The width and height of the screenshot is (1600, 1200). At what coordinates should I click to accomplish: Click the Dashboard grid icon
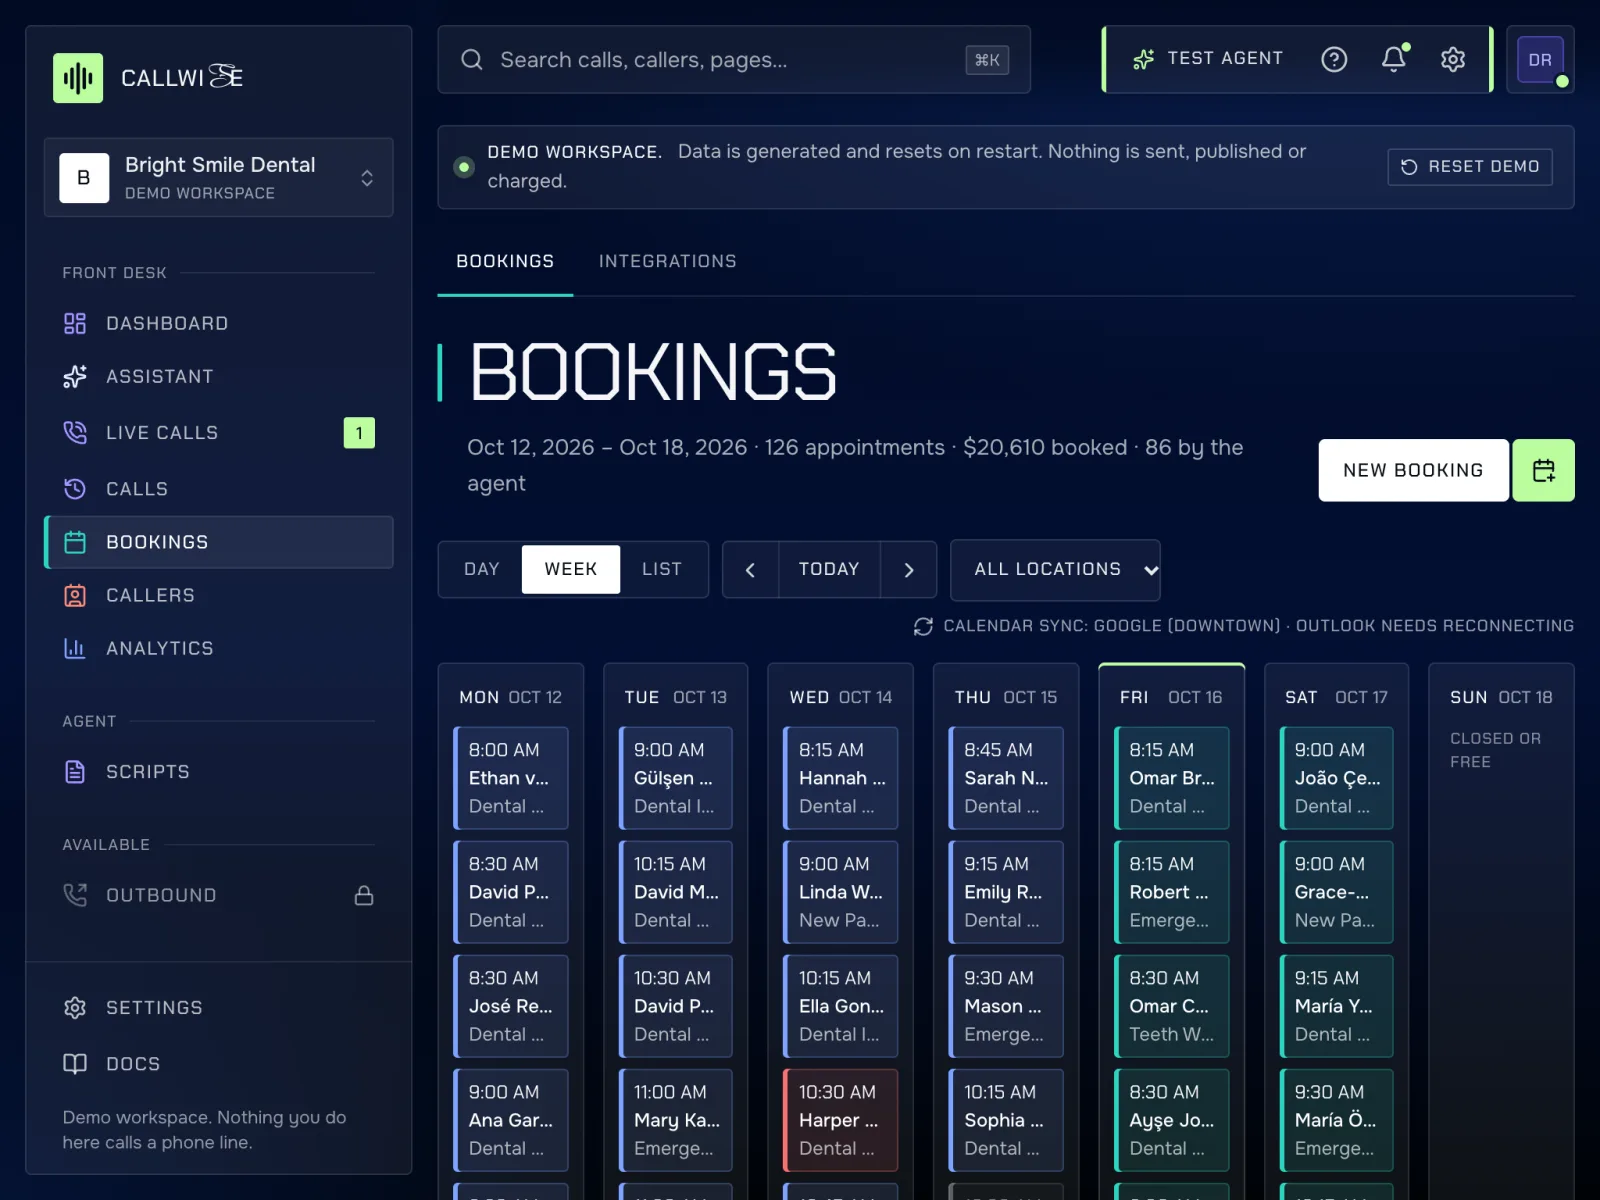pos(75,323)
